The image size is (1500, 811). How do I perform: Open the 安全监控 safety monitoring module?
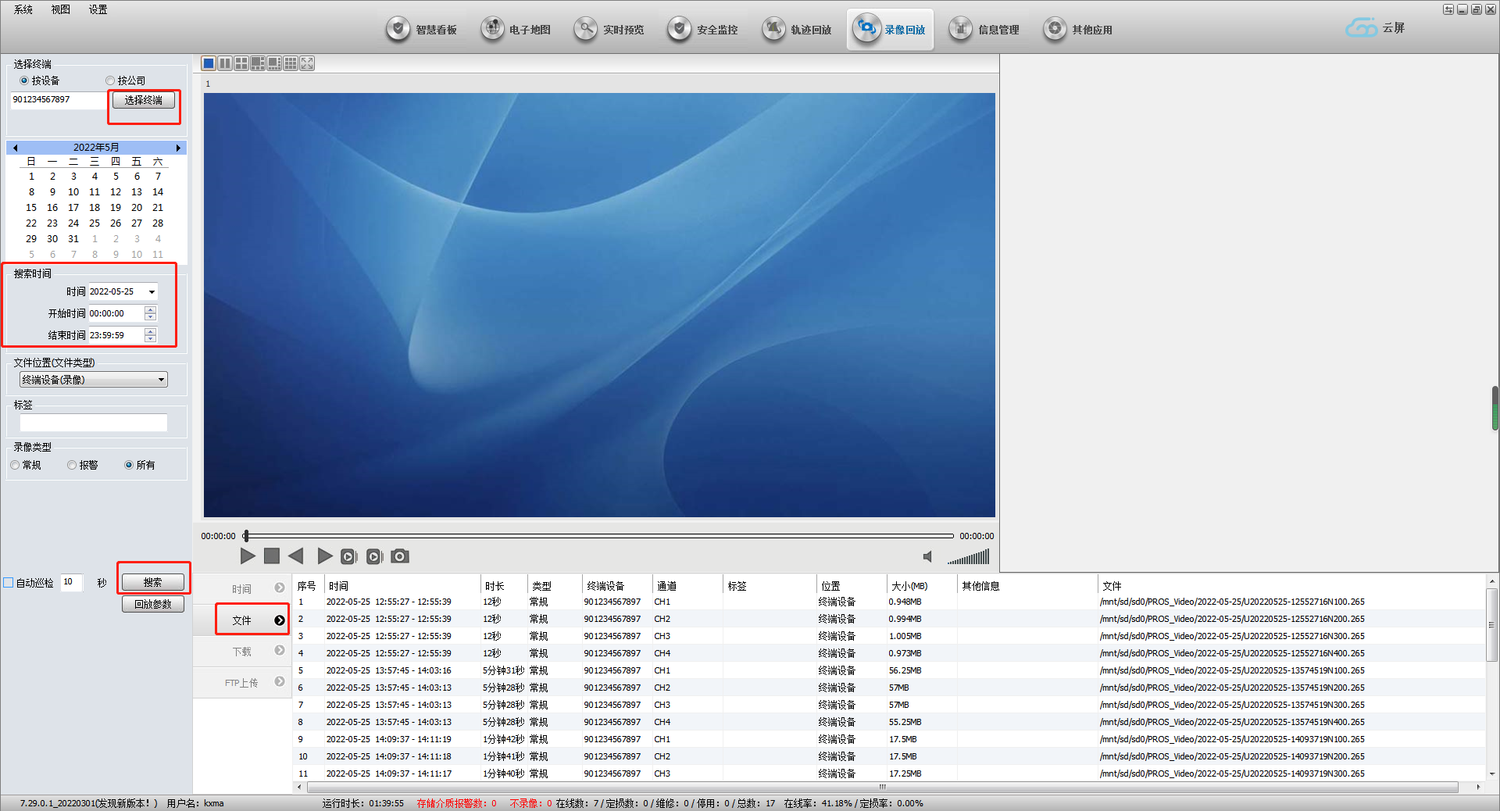[x=703, y=29]
